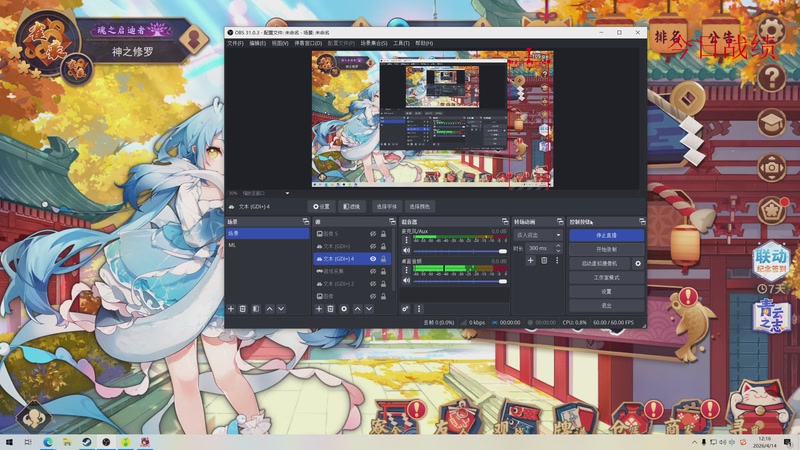Move the scene up with the arrow
This screenshot has width=800, height=450.
[x=269, y=309]
